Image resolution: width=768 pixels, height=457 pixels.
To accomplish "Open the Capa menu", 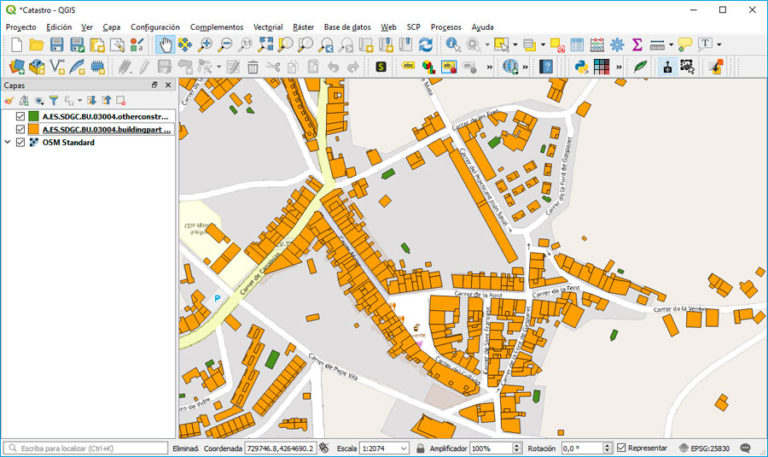I will click(x=112, y=27).
